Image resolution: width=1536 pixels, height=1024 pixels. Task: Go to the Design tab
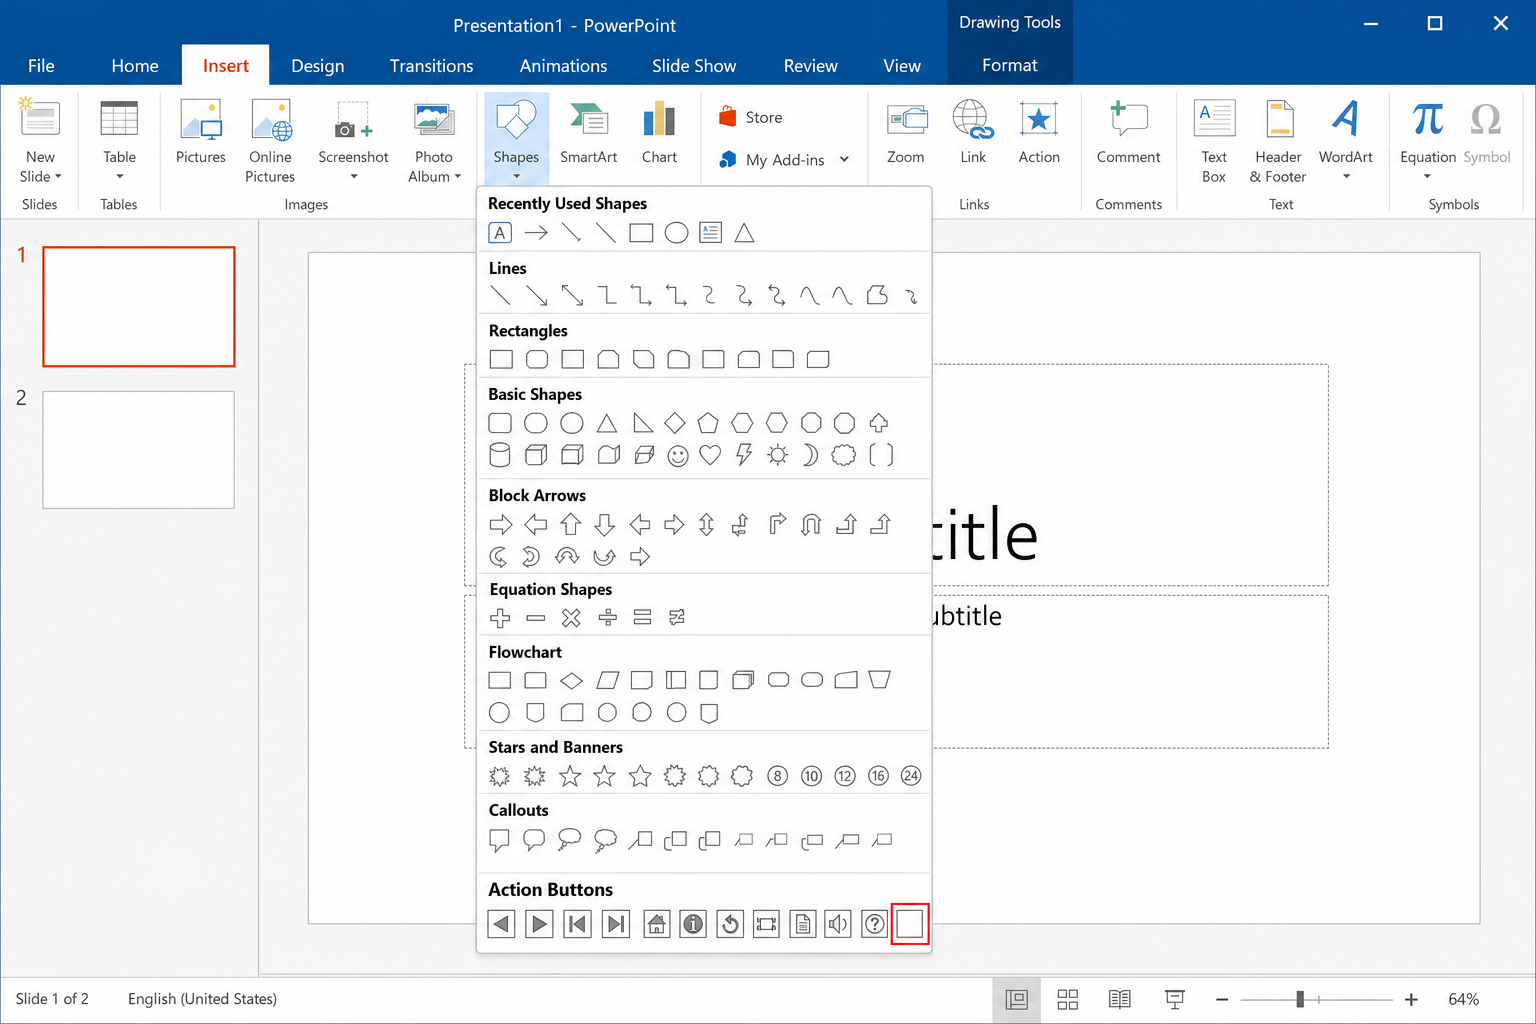pos(318,66)
